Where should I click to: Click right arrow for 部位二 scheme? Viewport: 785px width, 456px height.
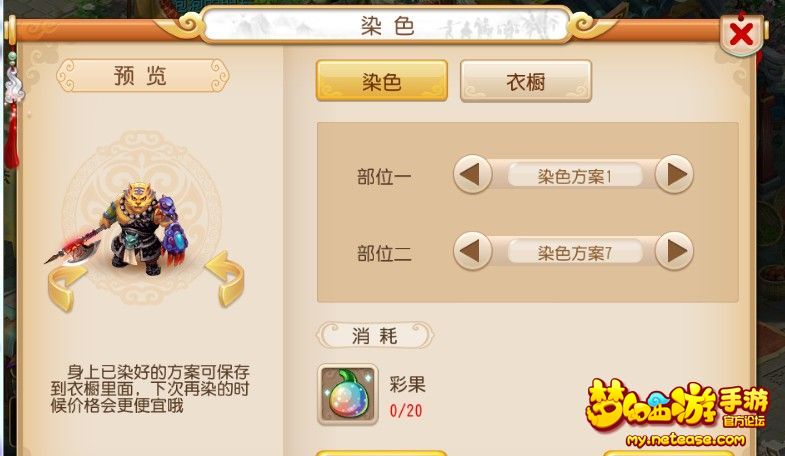(x=674, y=251)
